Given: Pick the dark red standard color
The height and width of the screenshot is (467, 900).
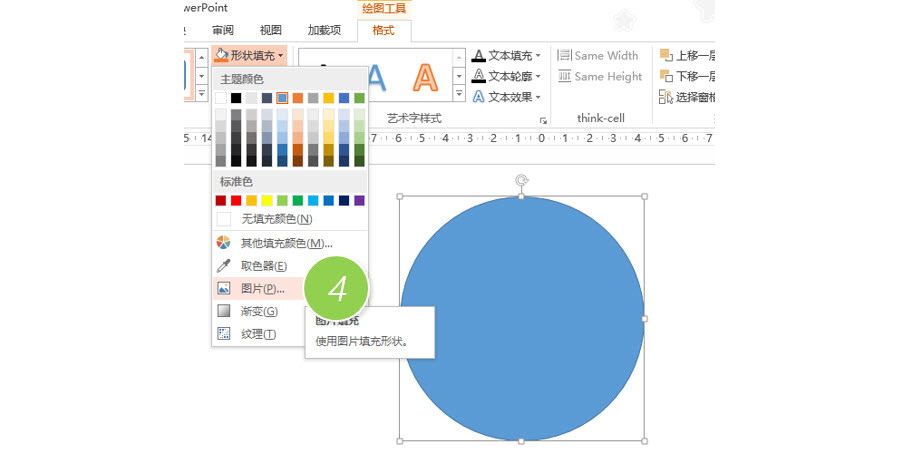Looking at the screenshot, I should 221,200.
